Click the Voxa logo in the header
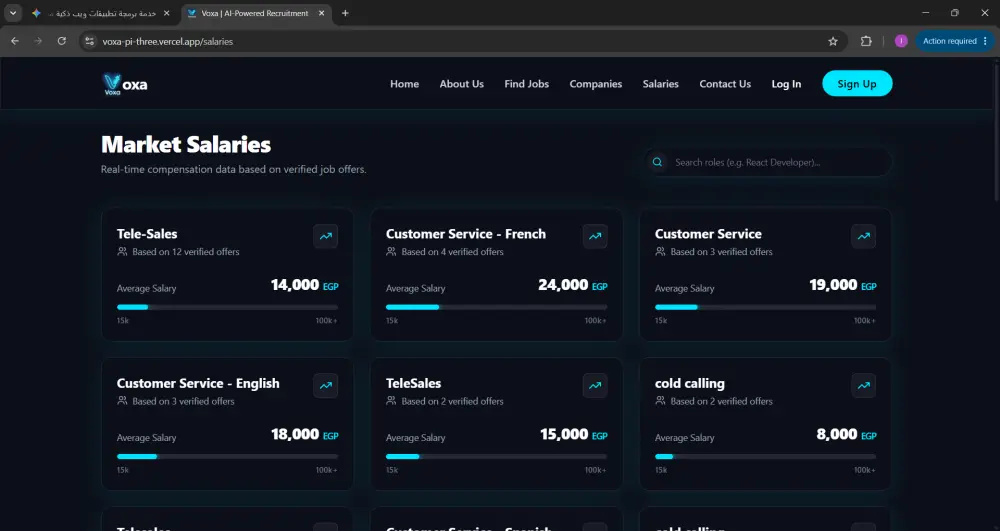The height and width of the screenshot is (531, 1000). [125, 84]
